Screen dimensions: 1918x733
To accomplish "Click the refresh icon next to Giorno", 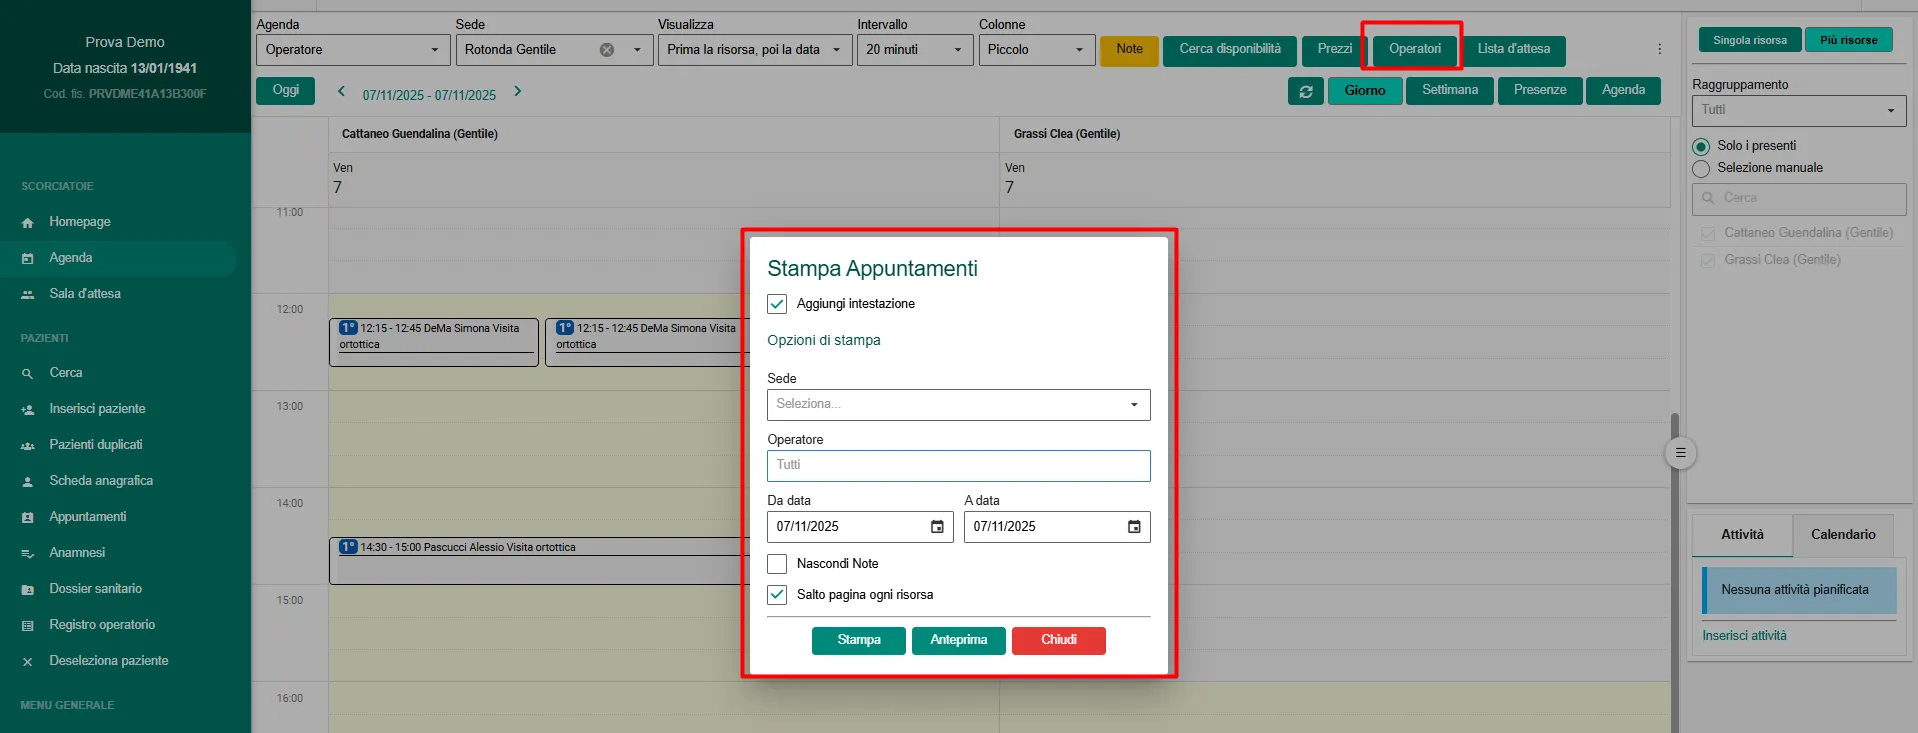I will tap(1305, 91).
